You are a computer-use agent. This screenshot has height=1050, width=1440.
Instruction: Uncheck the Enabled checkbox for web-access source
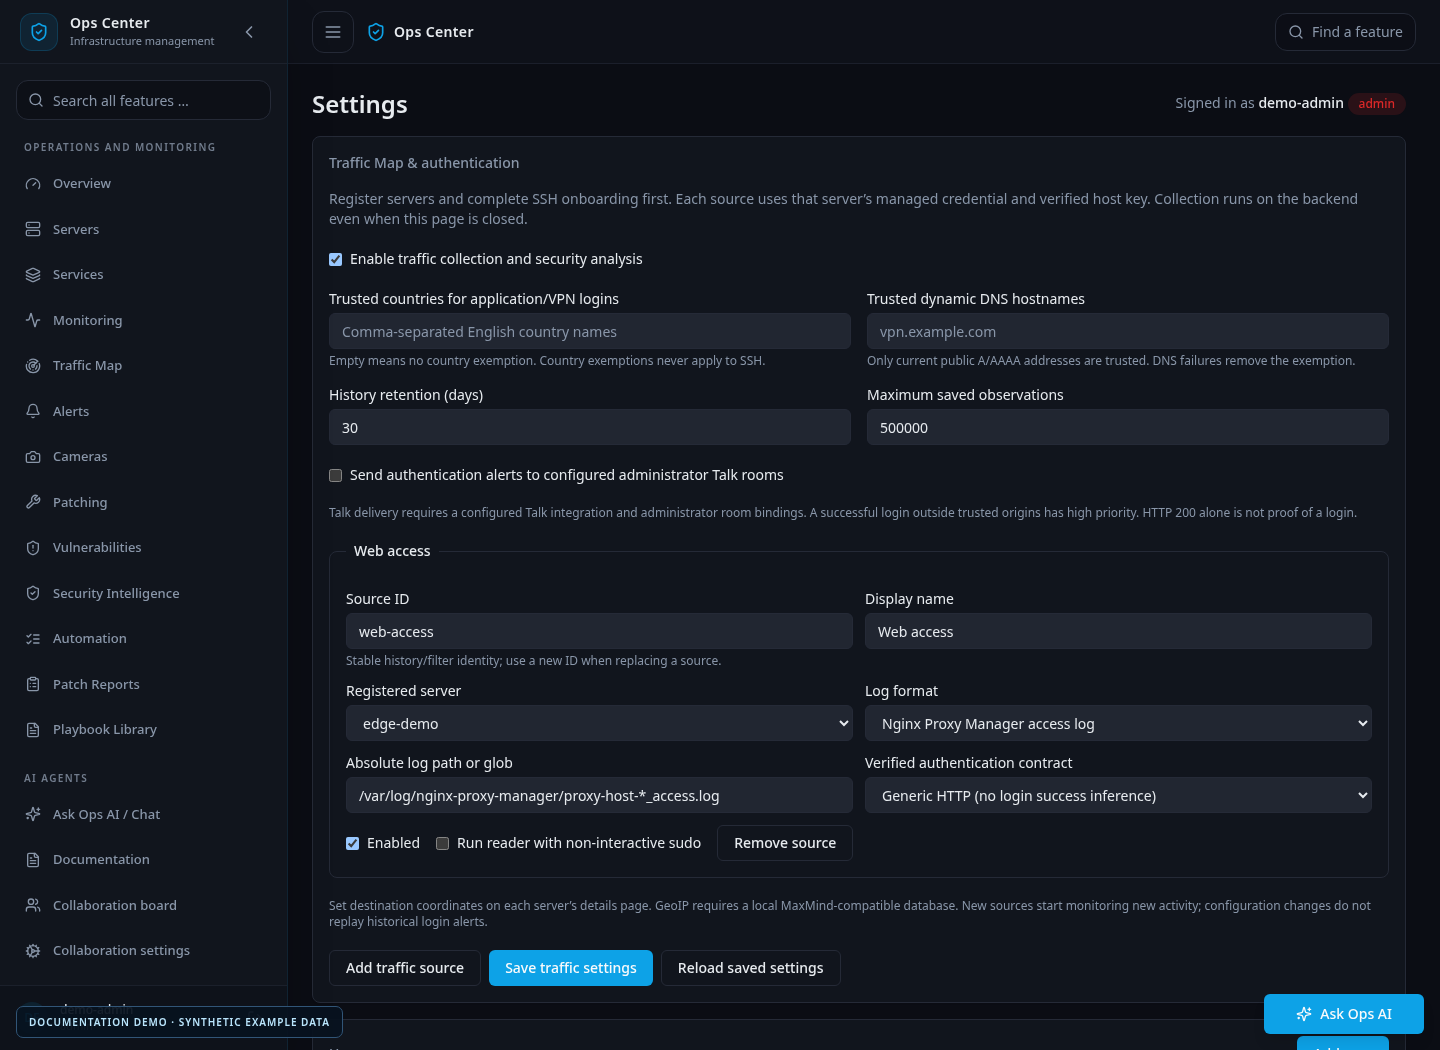point(353,844)
